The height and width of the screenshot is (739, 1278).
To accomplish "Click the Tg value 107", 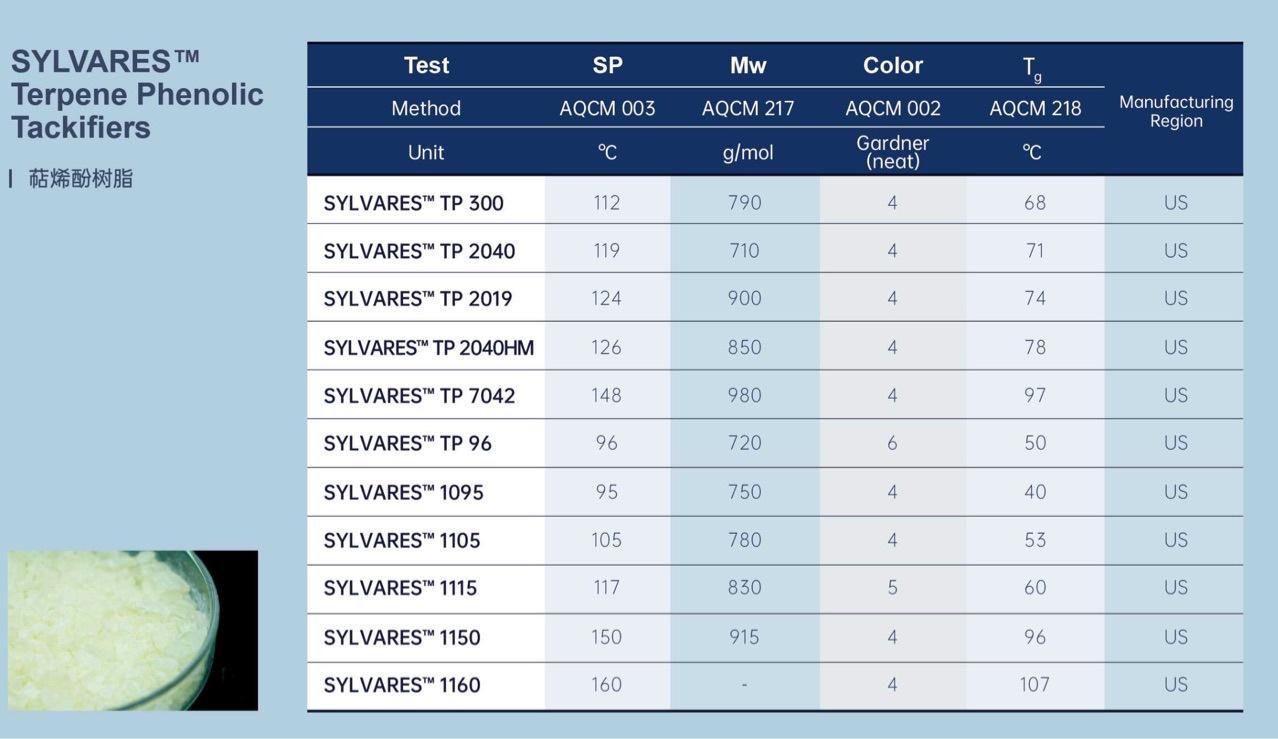I will 1034,685.
